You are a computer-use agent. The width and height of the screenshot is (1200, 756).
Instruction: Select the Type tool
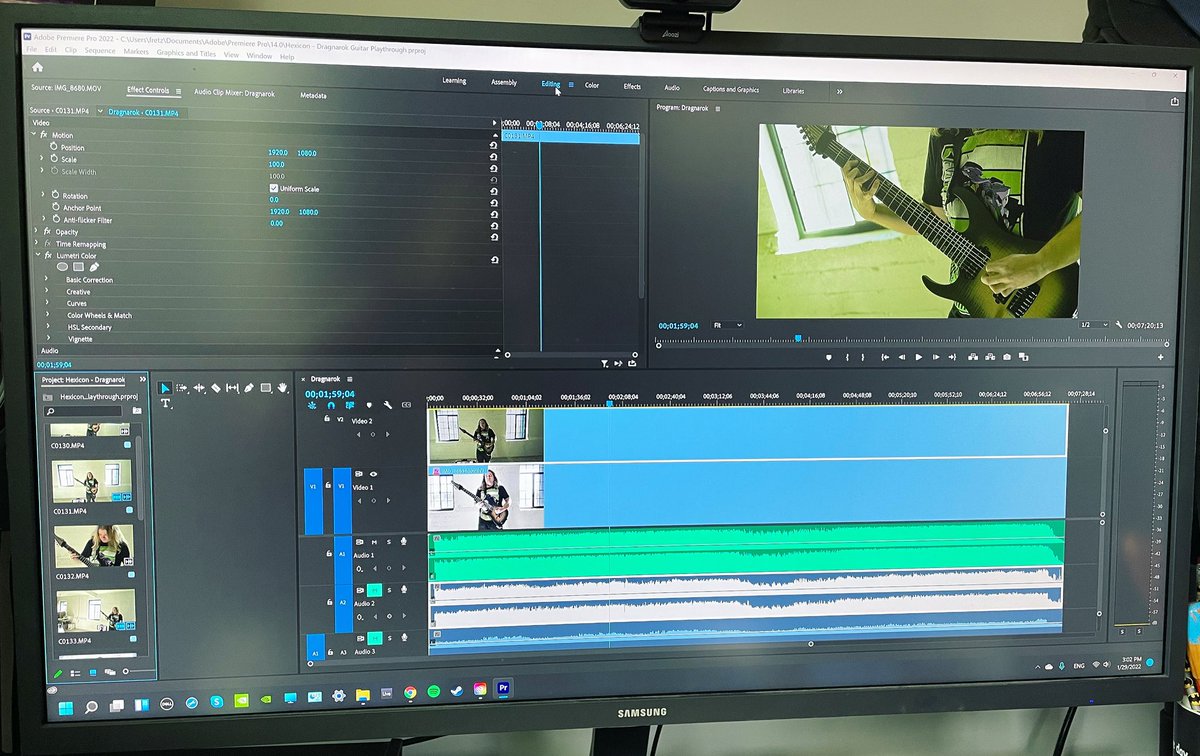coord(166,404)
